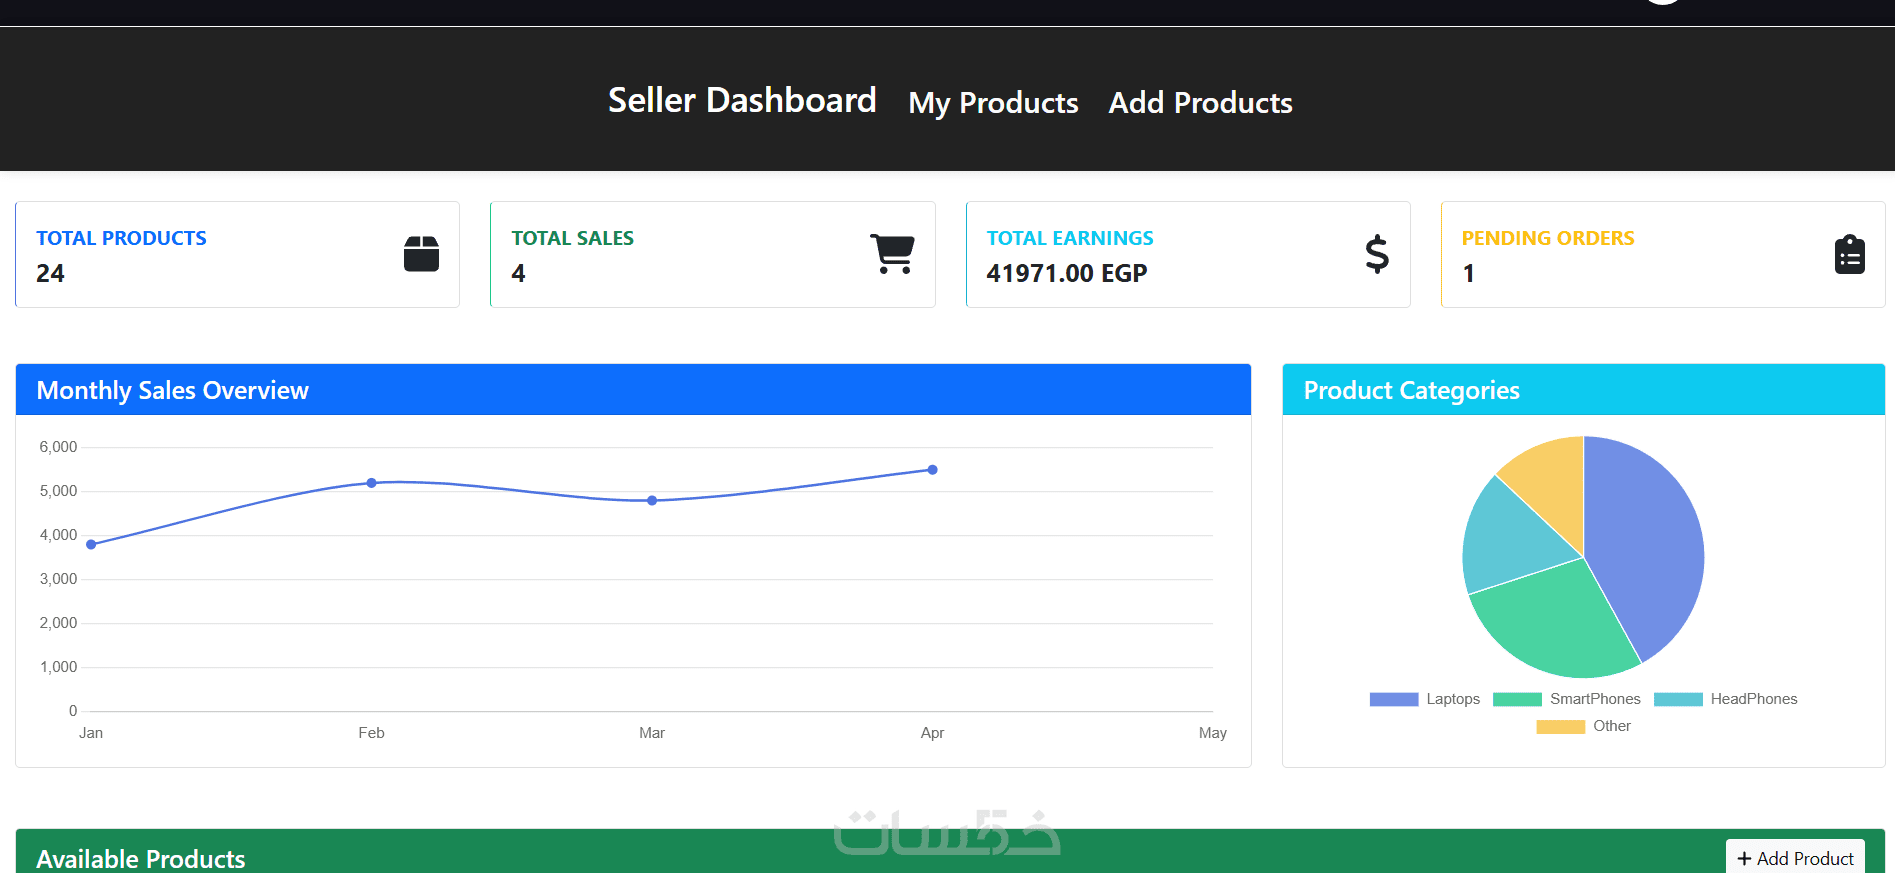Click the Total Earnings dollar sign icon

(1377, 254)
